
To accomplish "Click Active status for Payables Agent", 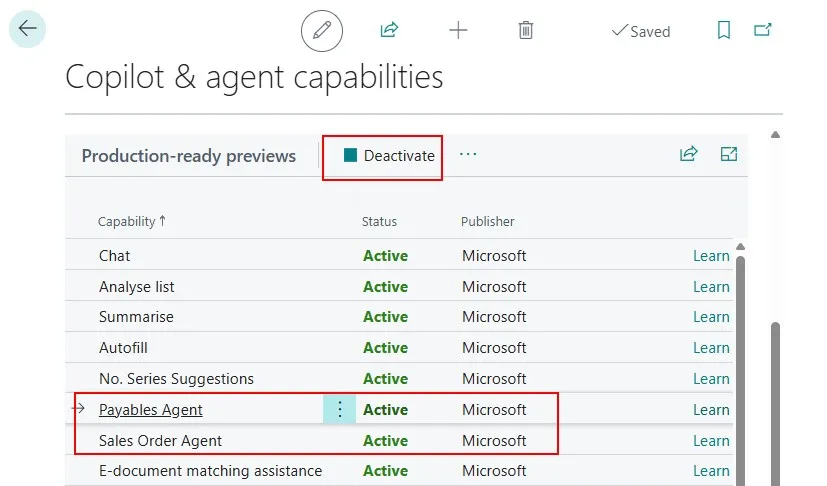I will [386, 410].
